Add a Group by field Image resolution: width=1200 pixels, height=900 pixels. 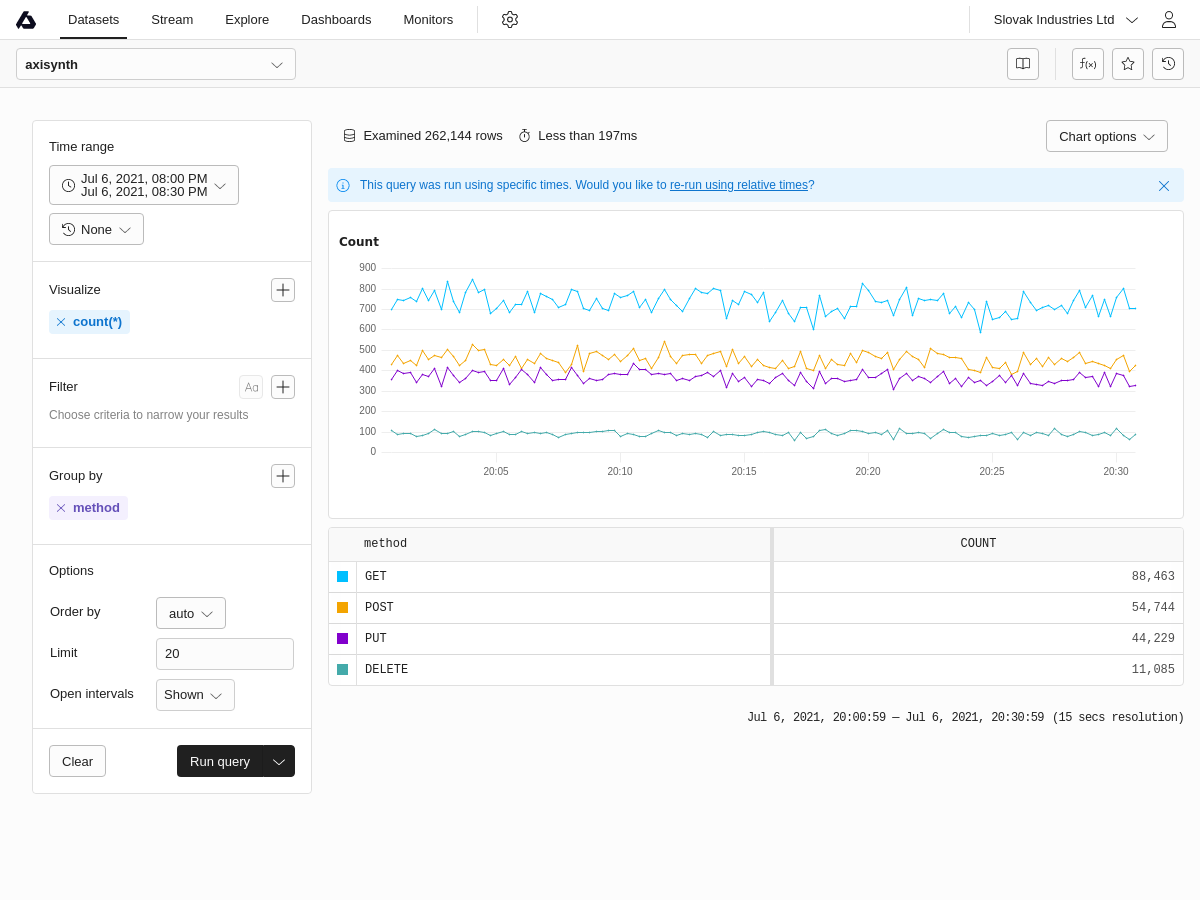[283, 476]
